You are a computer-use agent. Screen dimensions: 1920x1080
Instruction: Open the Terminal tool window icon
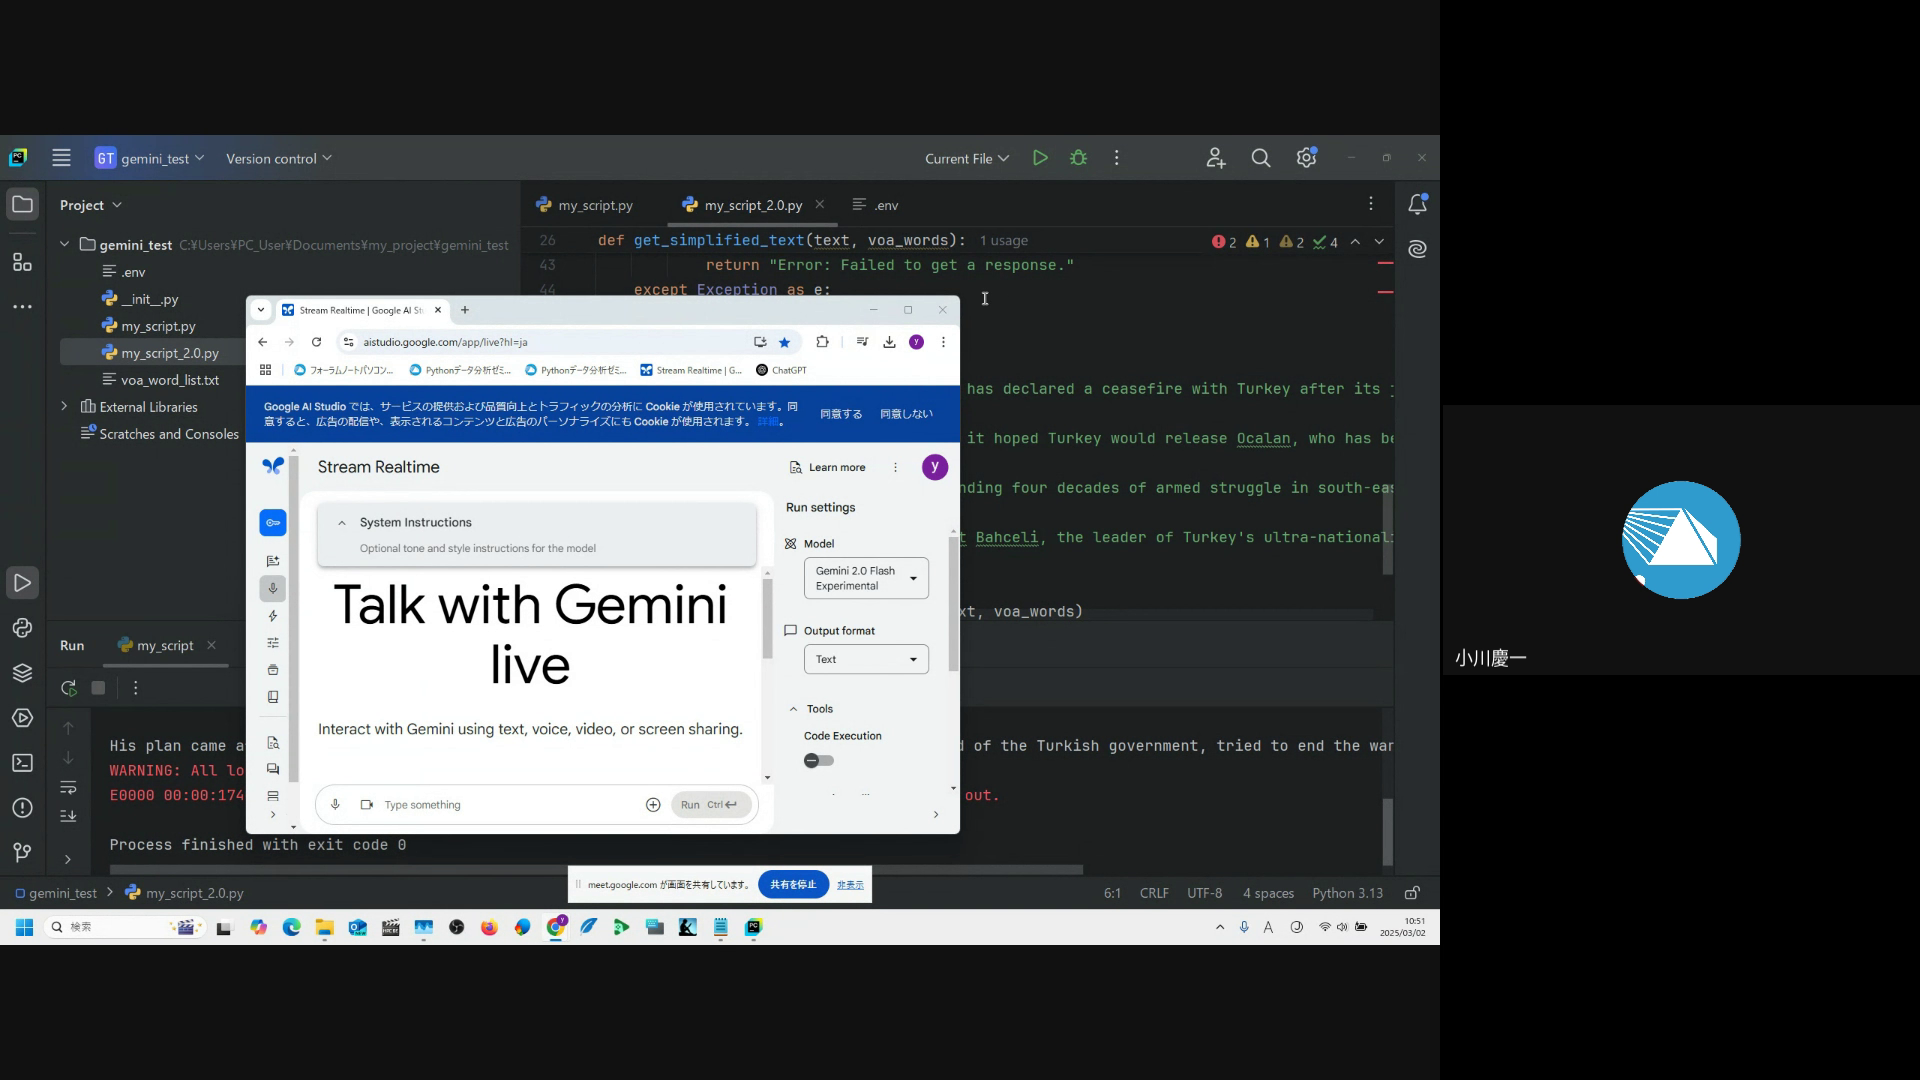pos(22,763)
